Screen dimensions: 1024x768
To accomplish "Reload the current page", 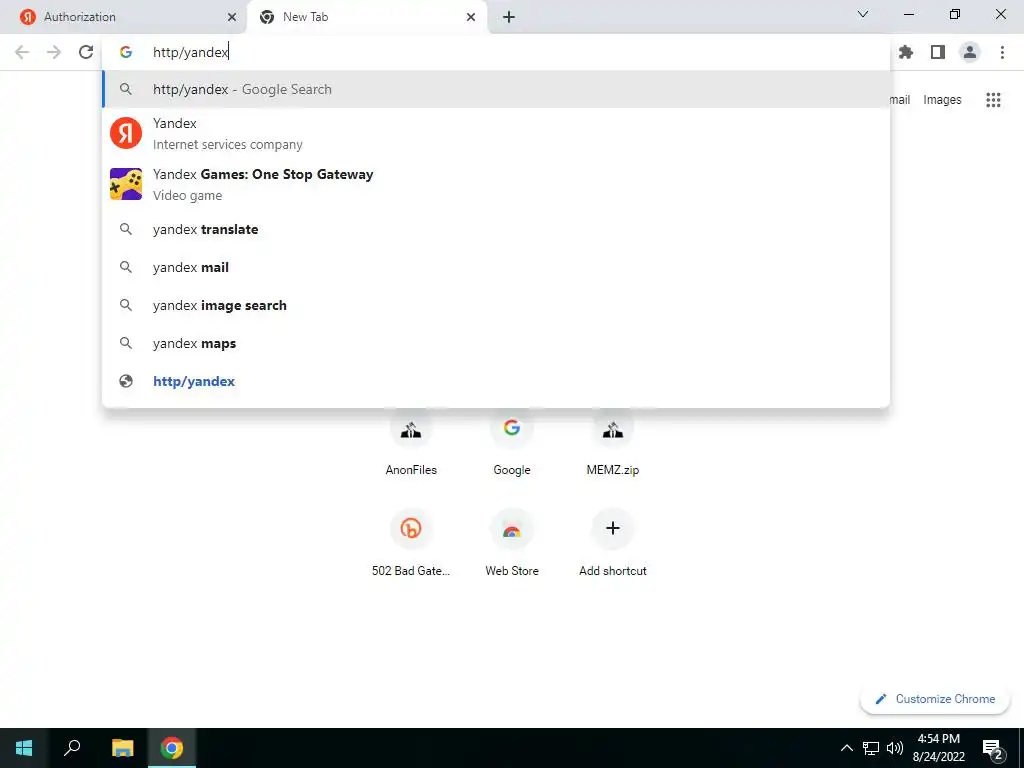I will tap(86, 52).
